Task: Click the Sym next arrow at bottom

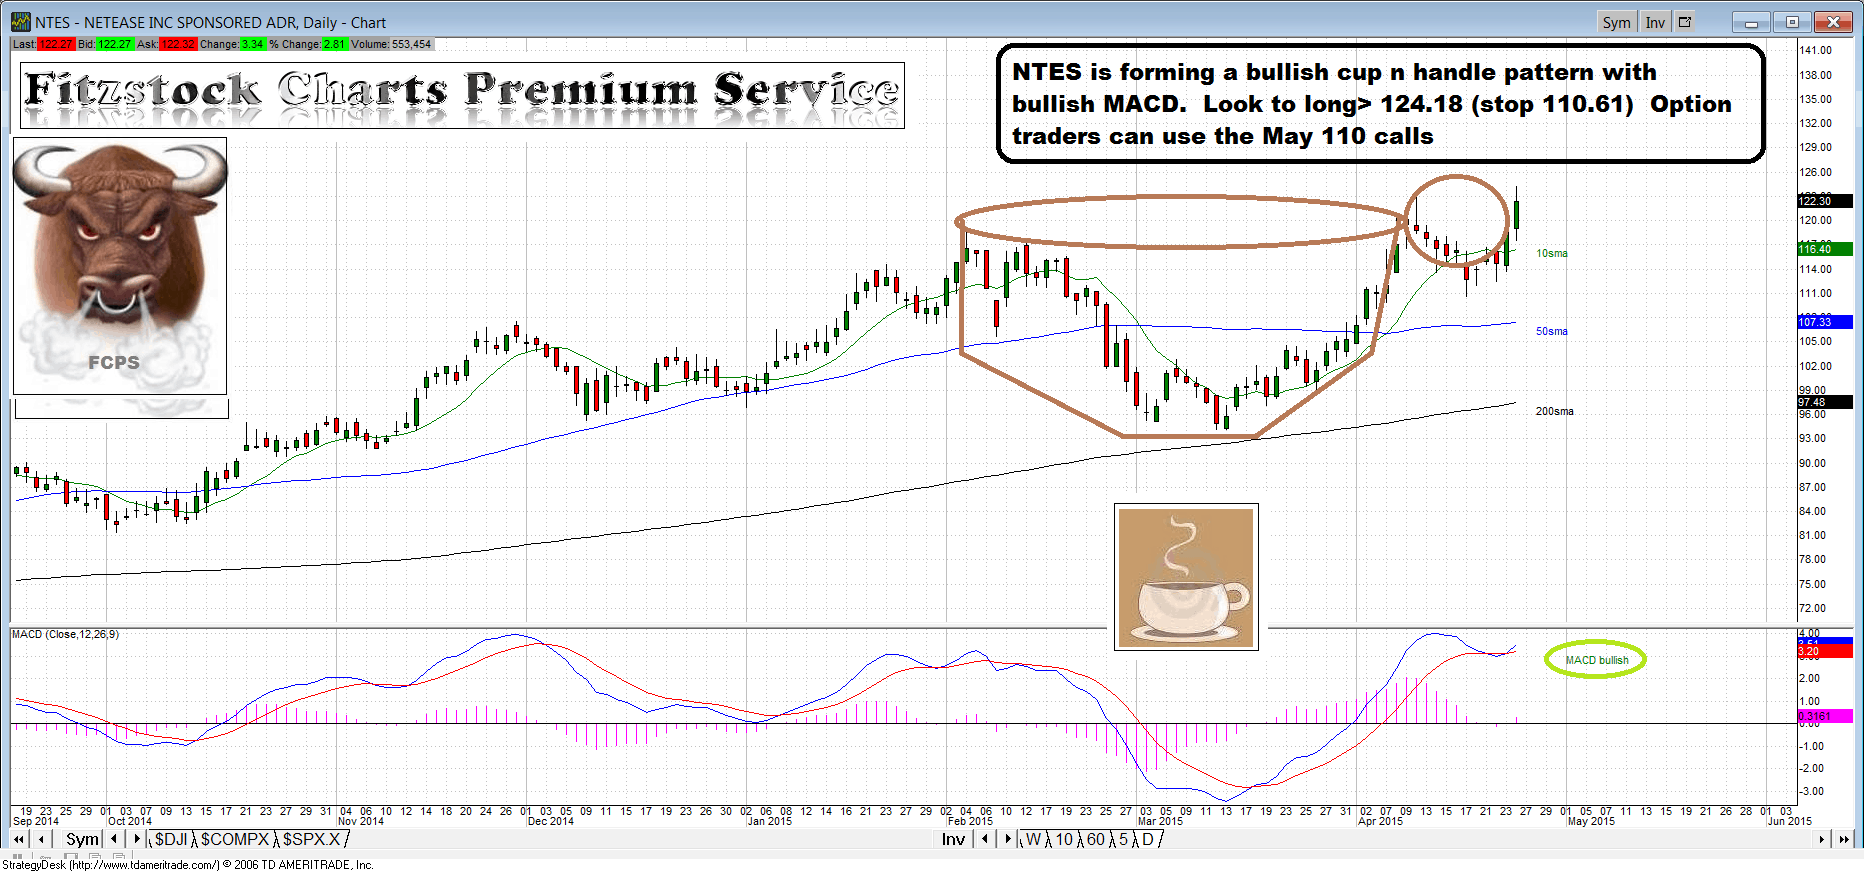Action: coord(137,840)
